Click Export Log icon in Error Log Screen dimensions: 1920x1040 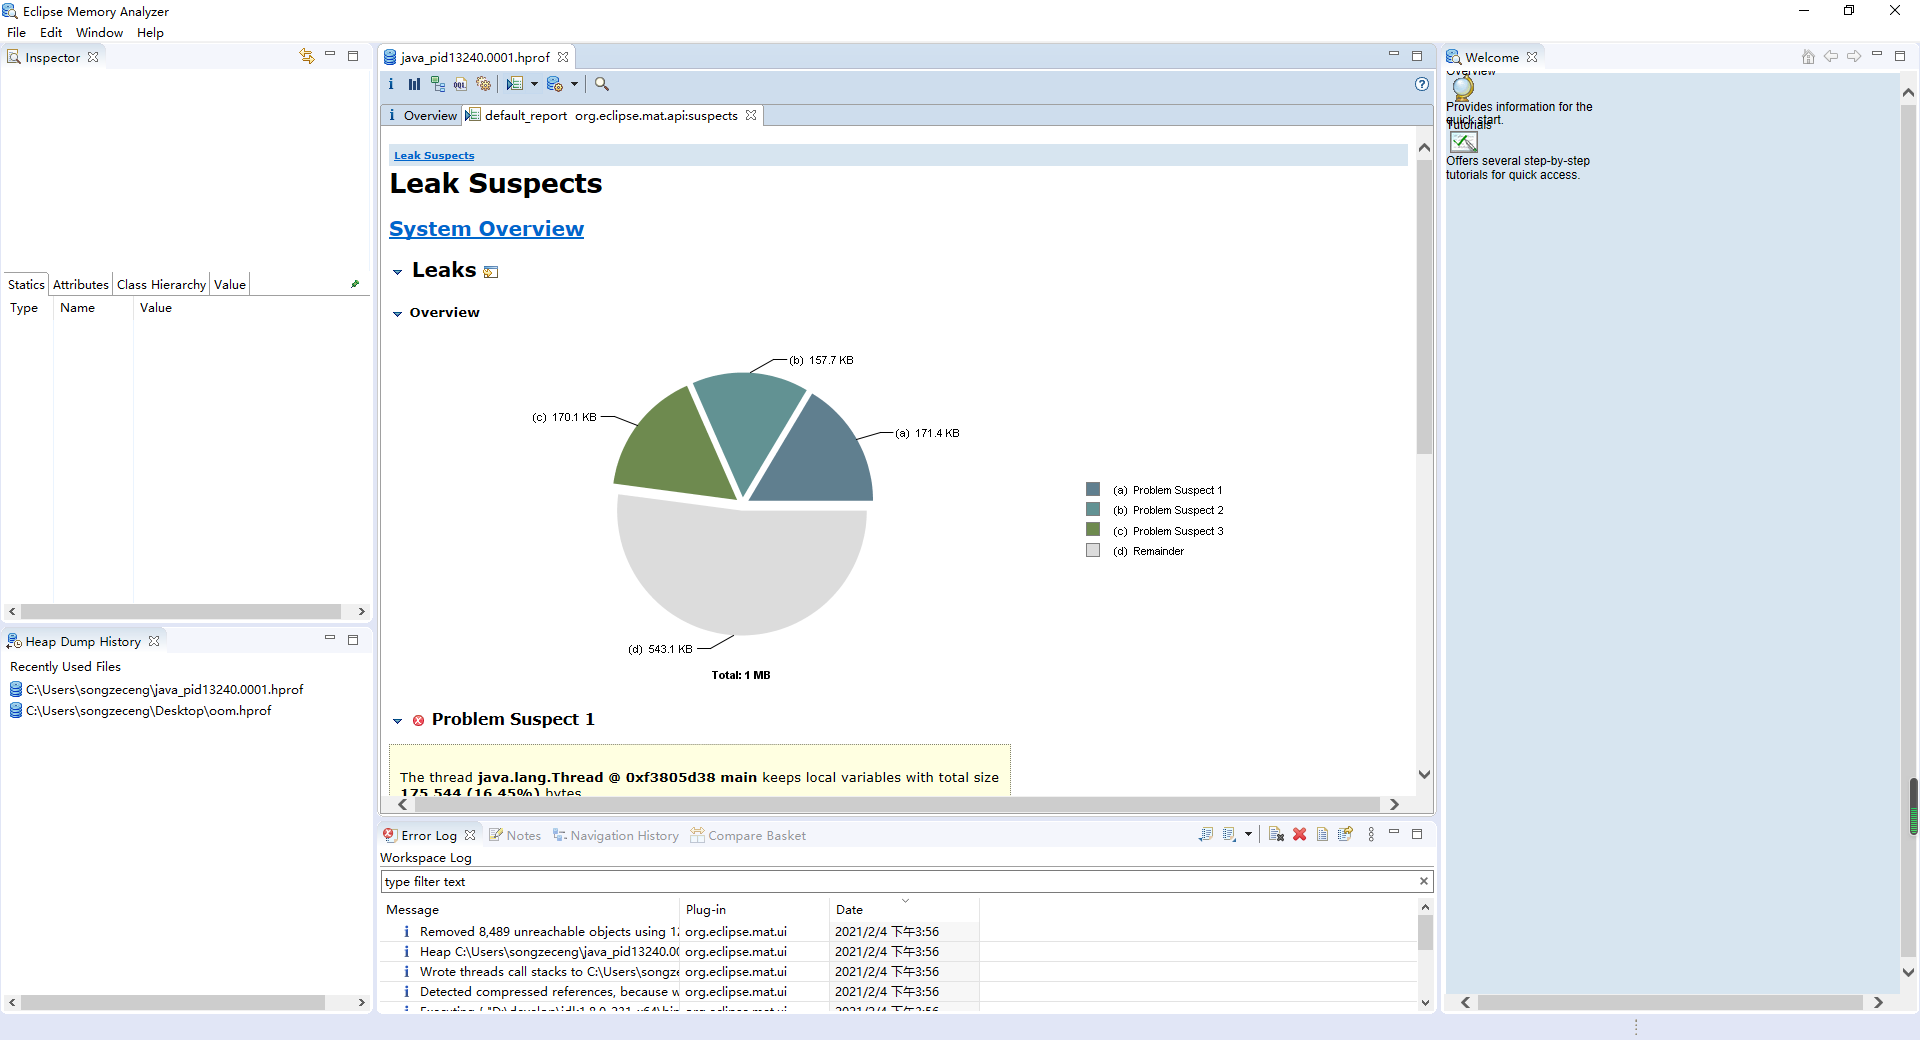pyautogui.click(x=1206, y=834)
